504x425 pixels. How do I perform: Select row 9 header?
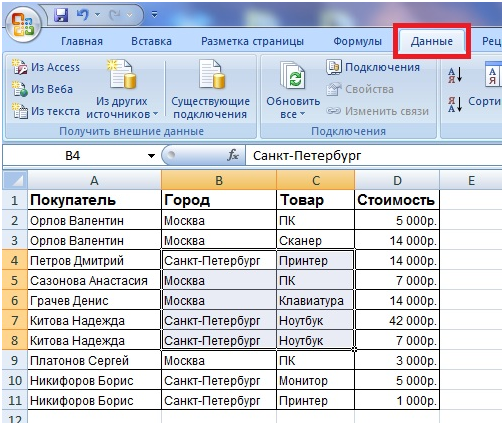tap(15, 360)
